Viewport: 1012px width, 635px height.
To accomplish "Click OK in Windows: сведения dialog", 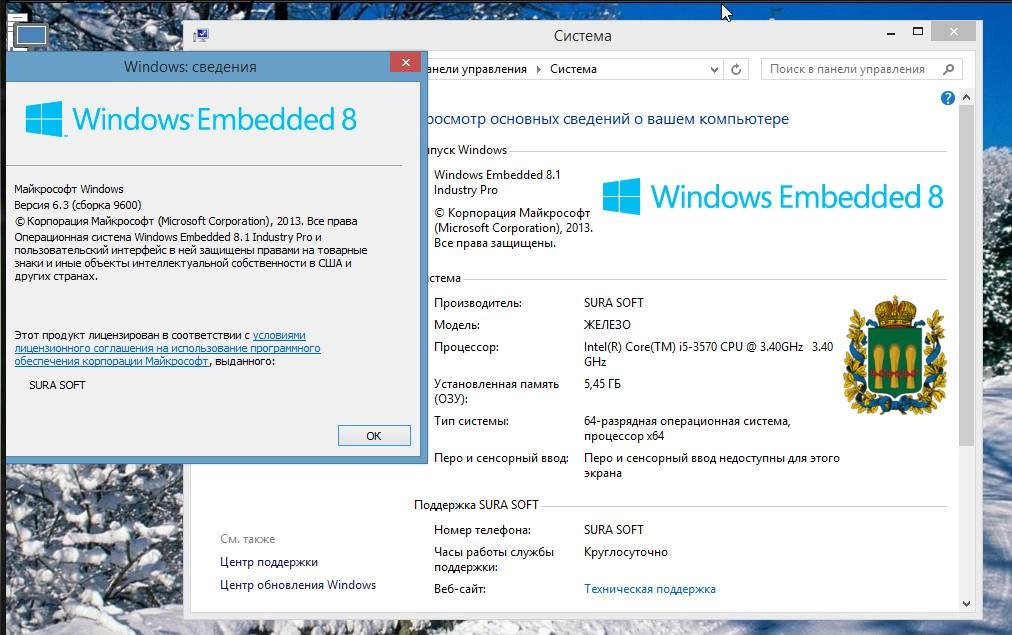I will point(374,436).
